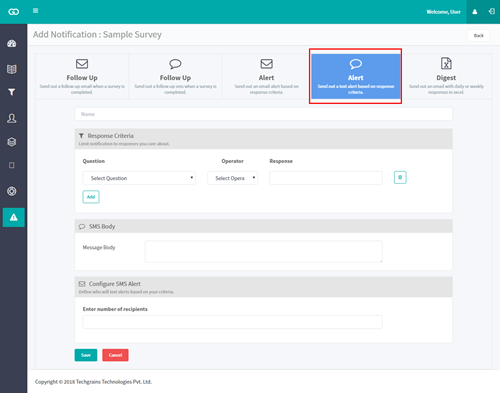Open the warning triangle sidebar icon

click(x=14, y=217)
